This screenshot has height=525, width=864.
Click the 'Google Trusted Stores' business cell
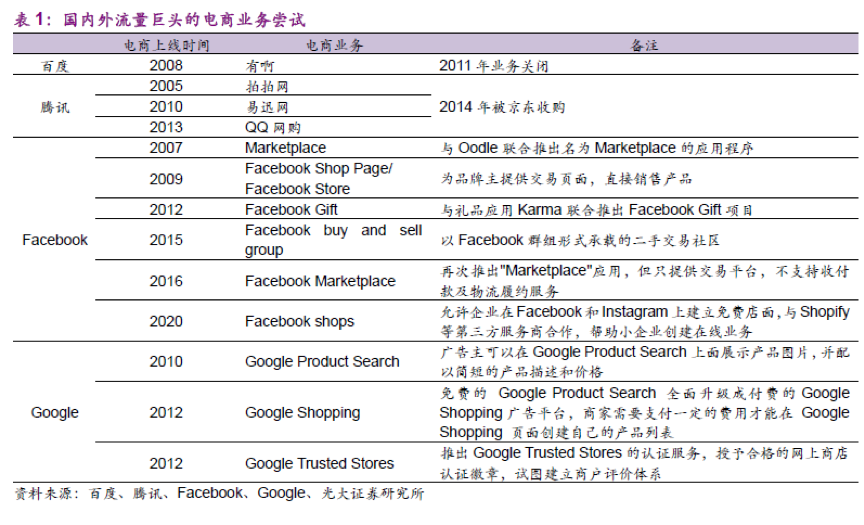click(319, 463)
